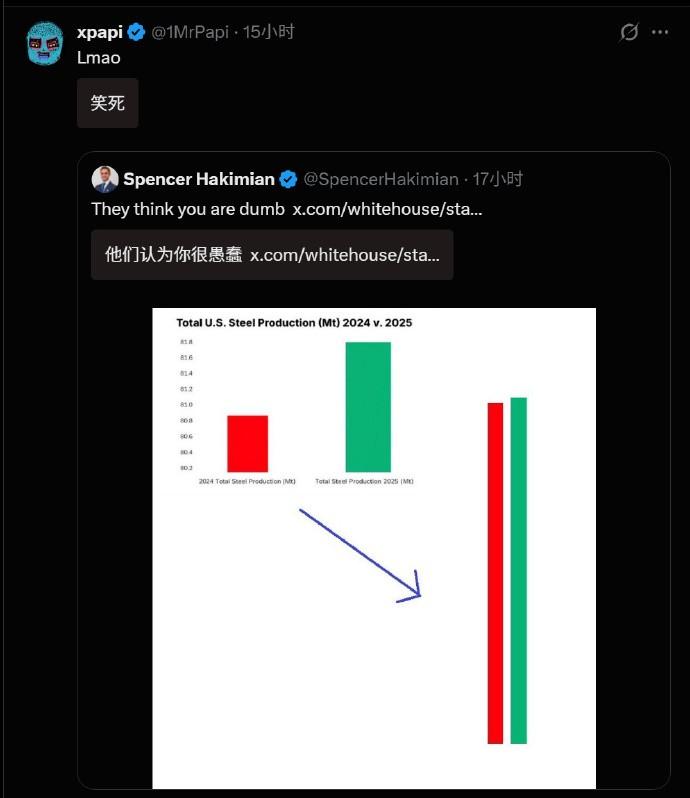Open the three-dot more options menu

(x=660, y=32)
